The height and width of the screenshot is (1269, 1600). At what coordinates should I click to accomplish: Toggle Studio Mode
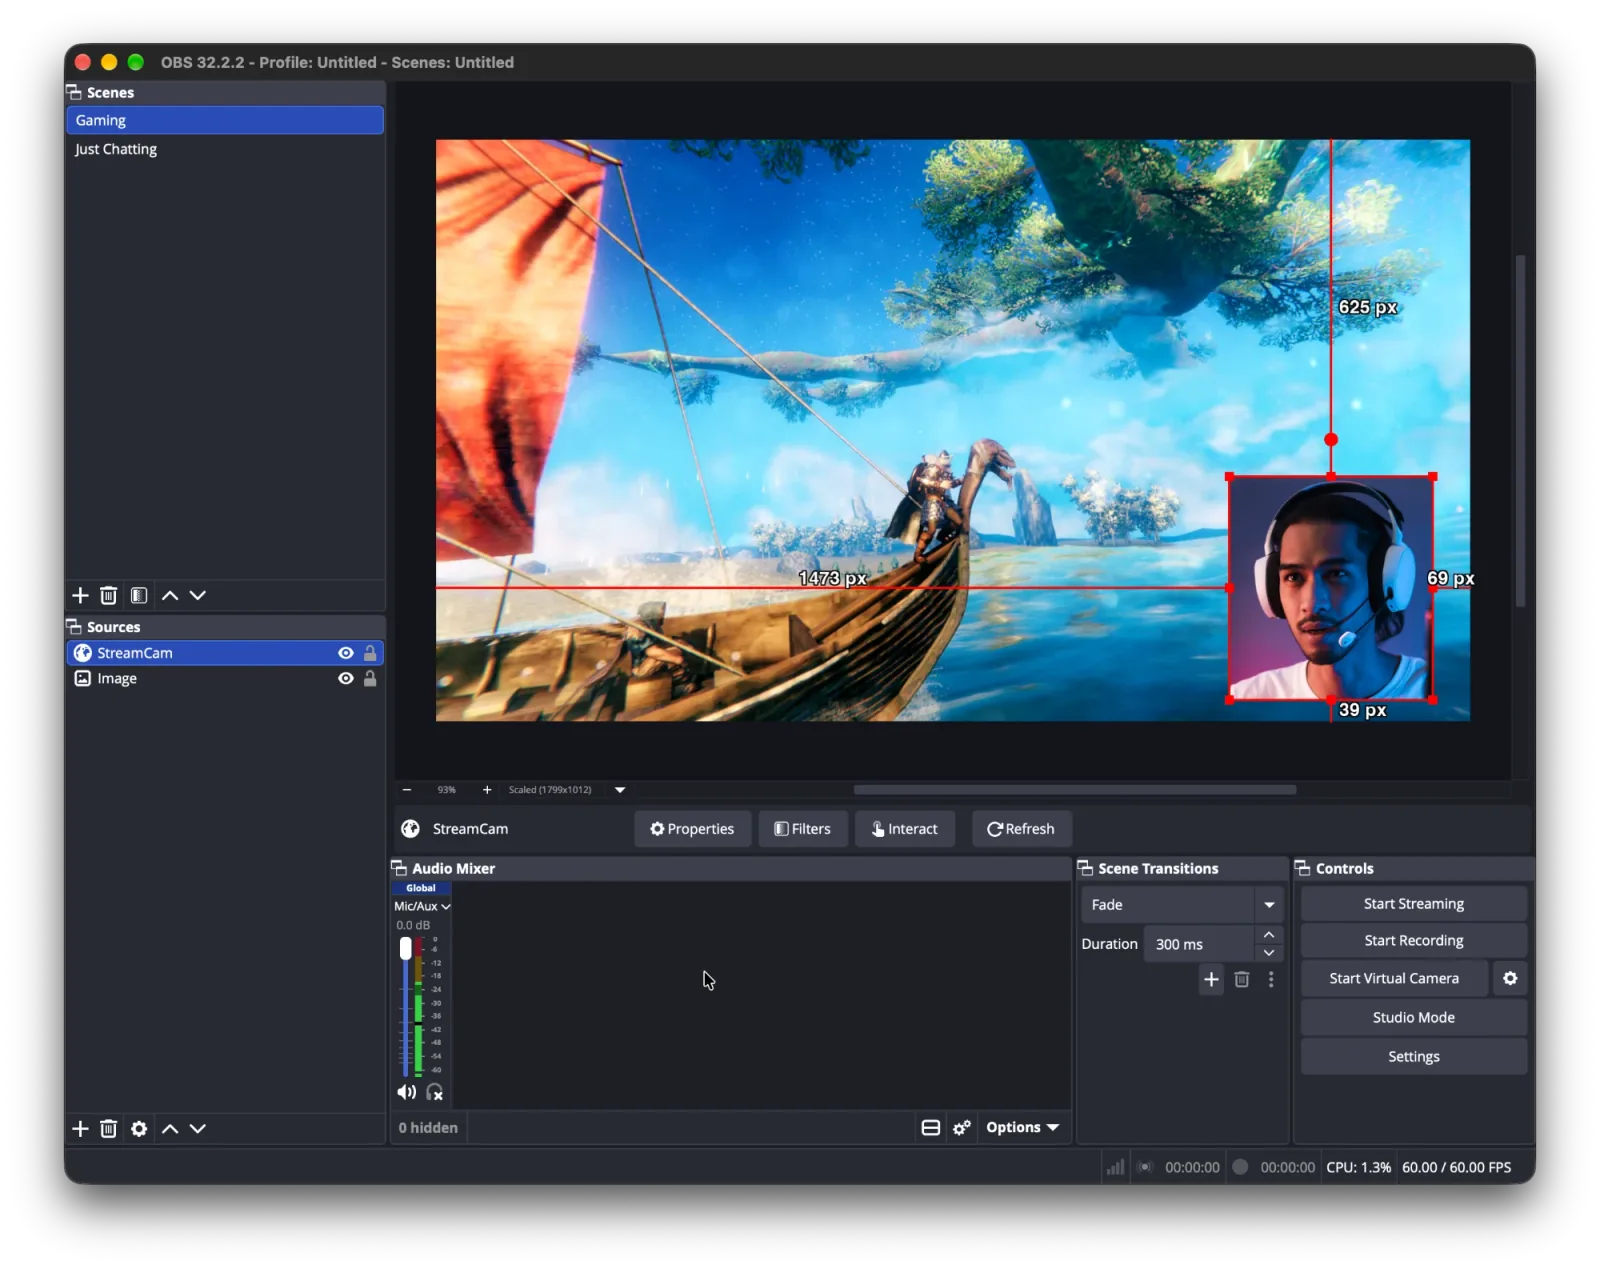point(1413,1017)
